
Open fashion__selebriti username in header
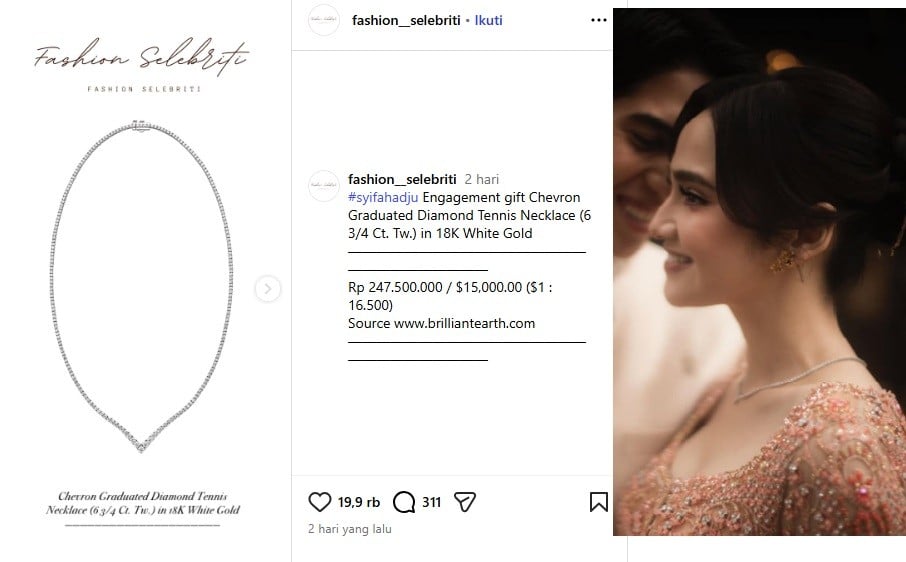click(406, 20)
